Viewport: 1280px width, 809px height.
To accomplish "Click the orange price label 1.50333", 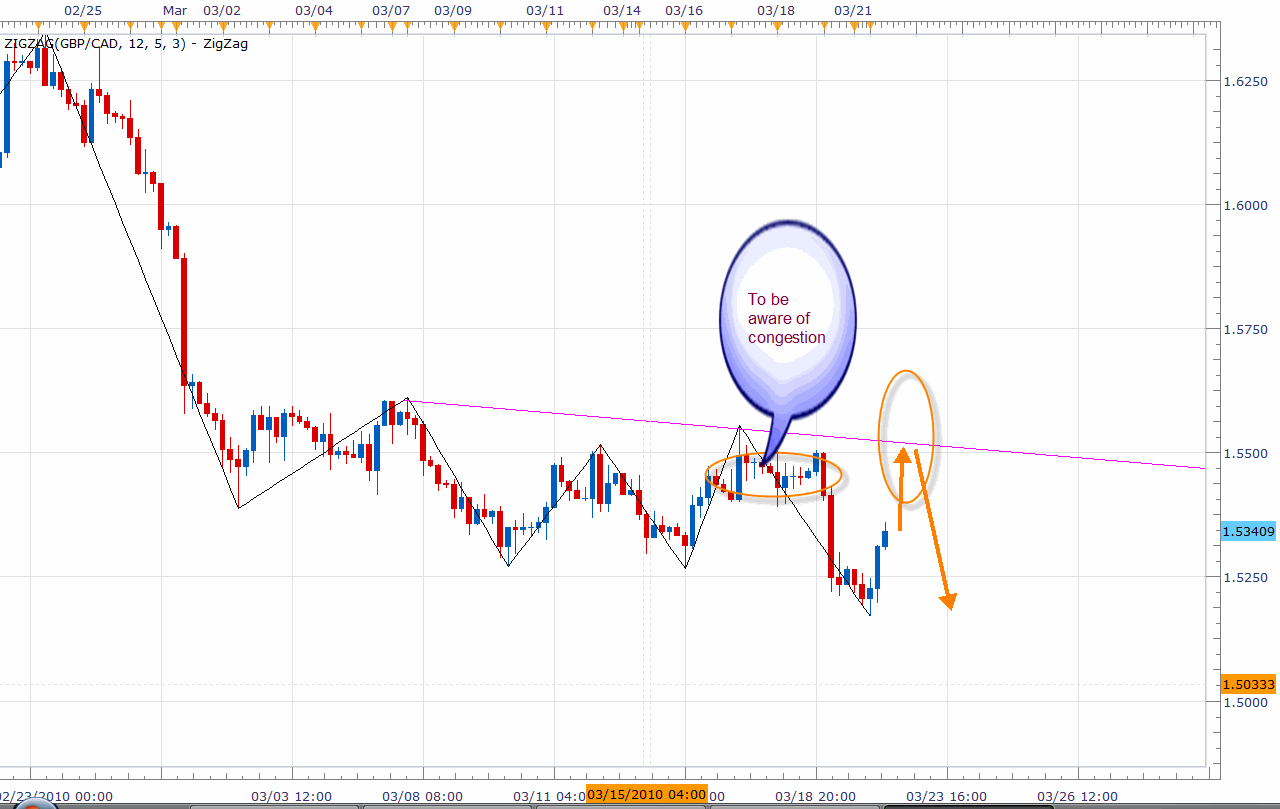I will coord(1248,684).
